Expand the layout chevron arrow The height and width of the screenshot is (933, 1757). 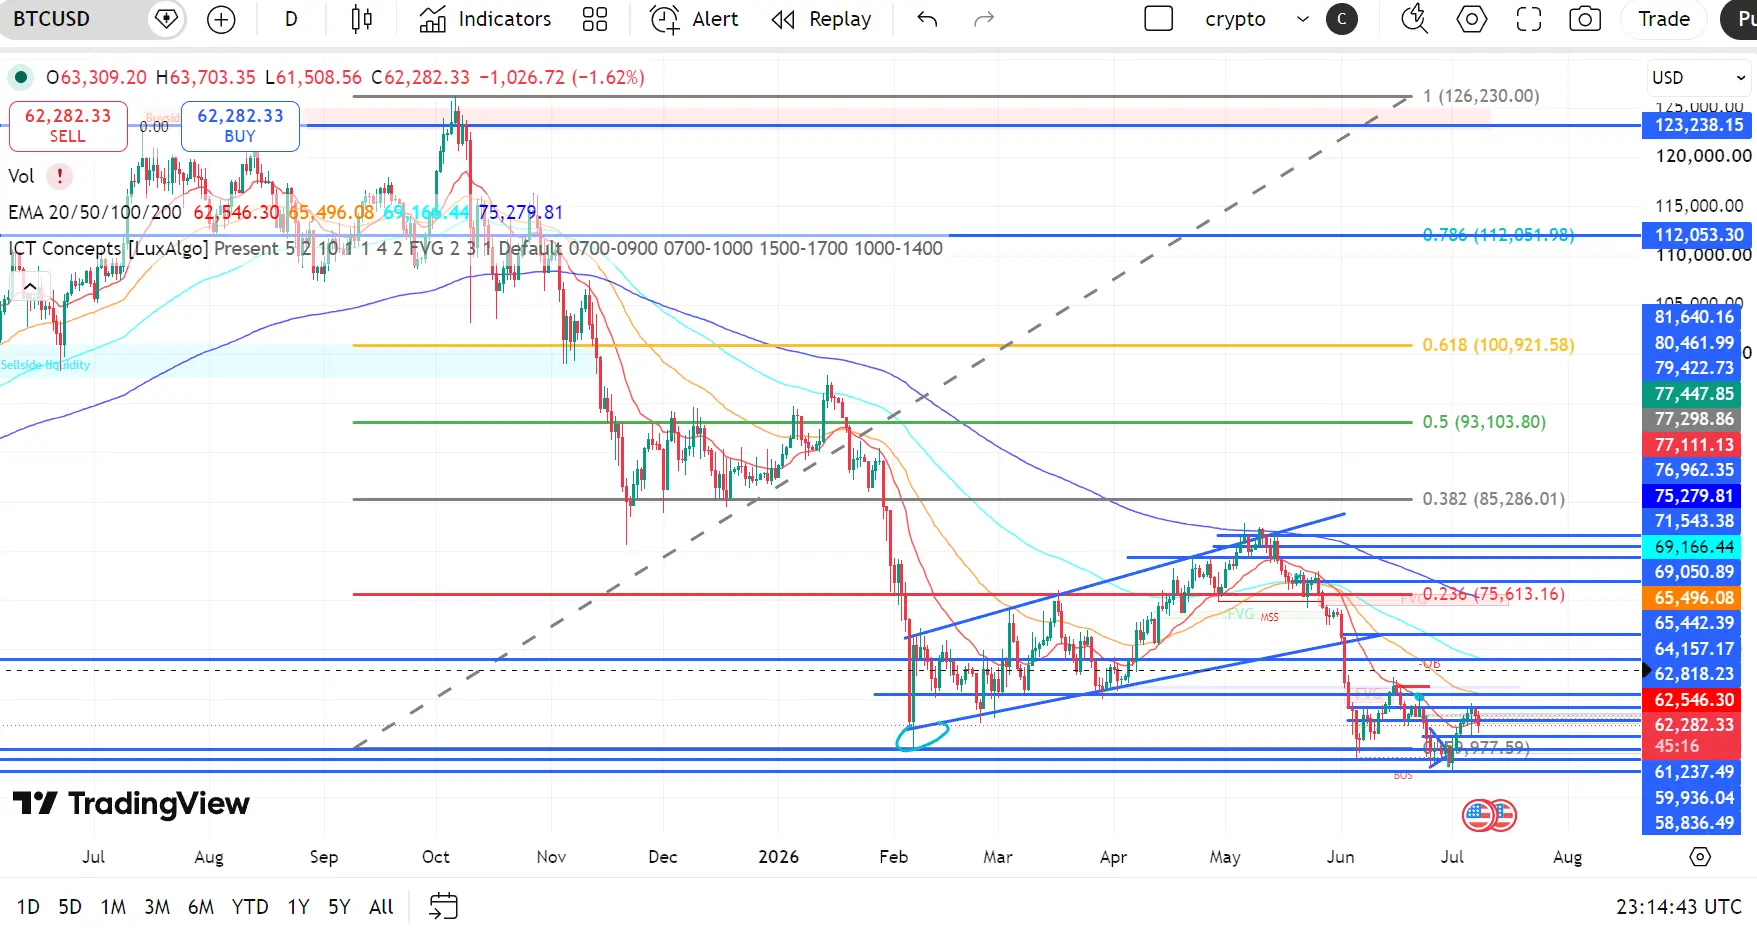pyautogui.click(x=1302, y=19)
